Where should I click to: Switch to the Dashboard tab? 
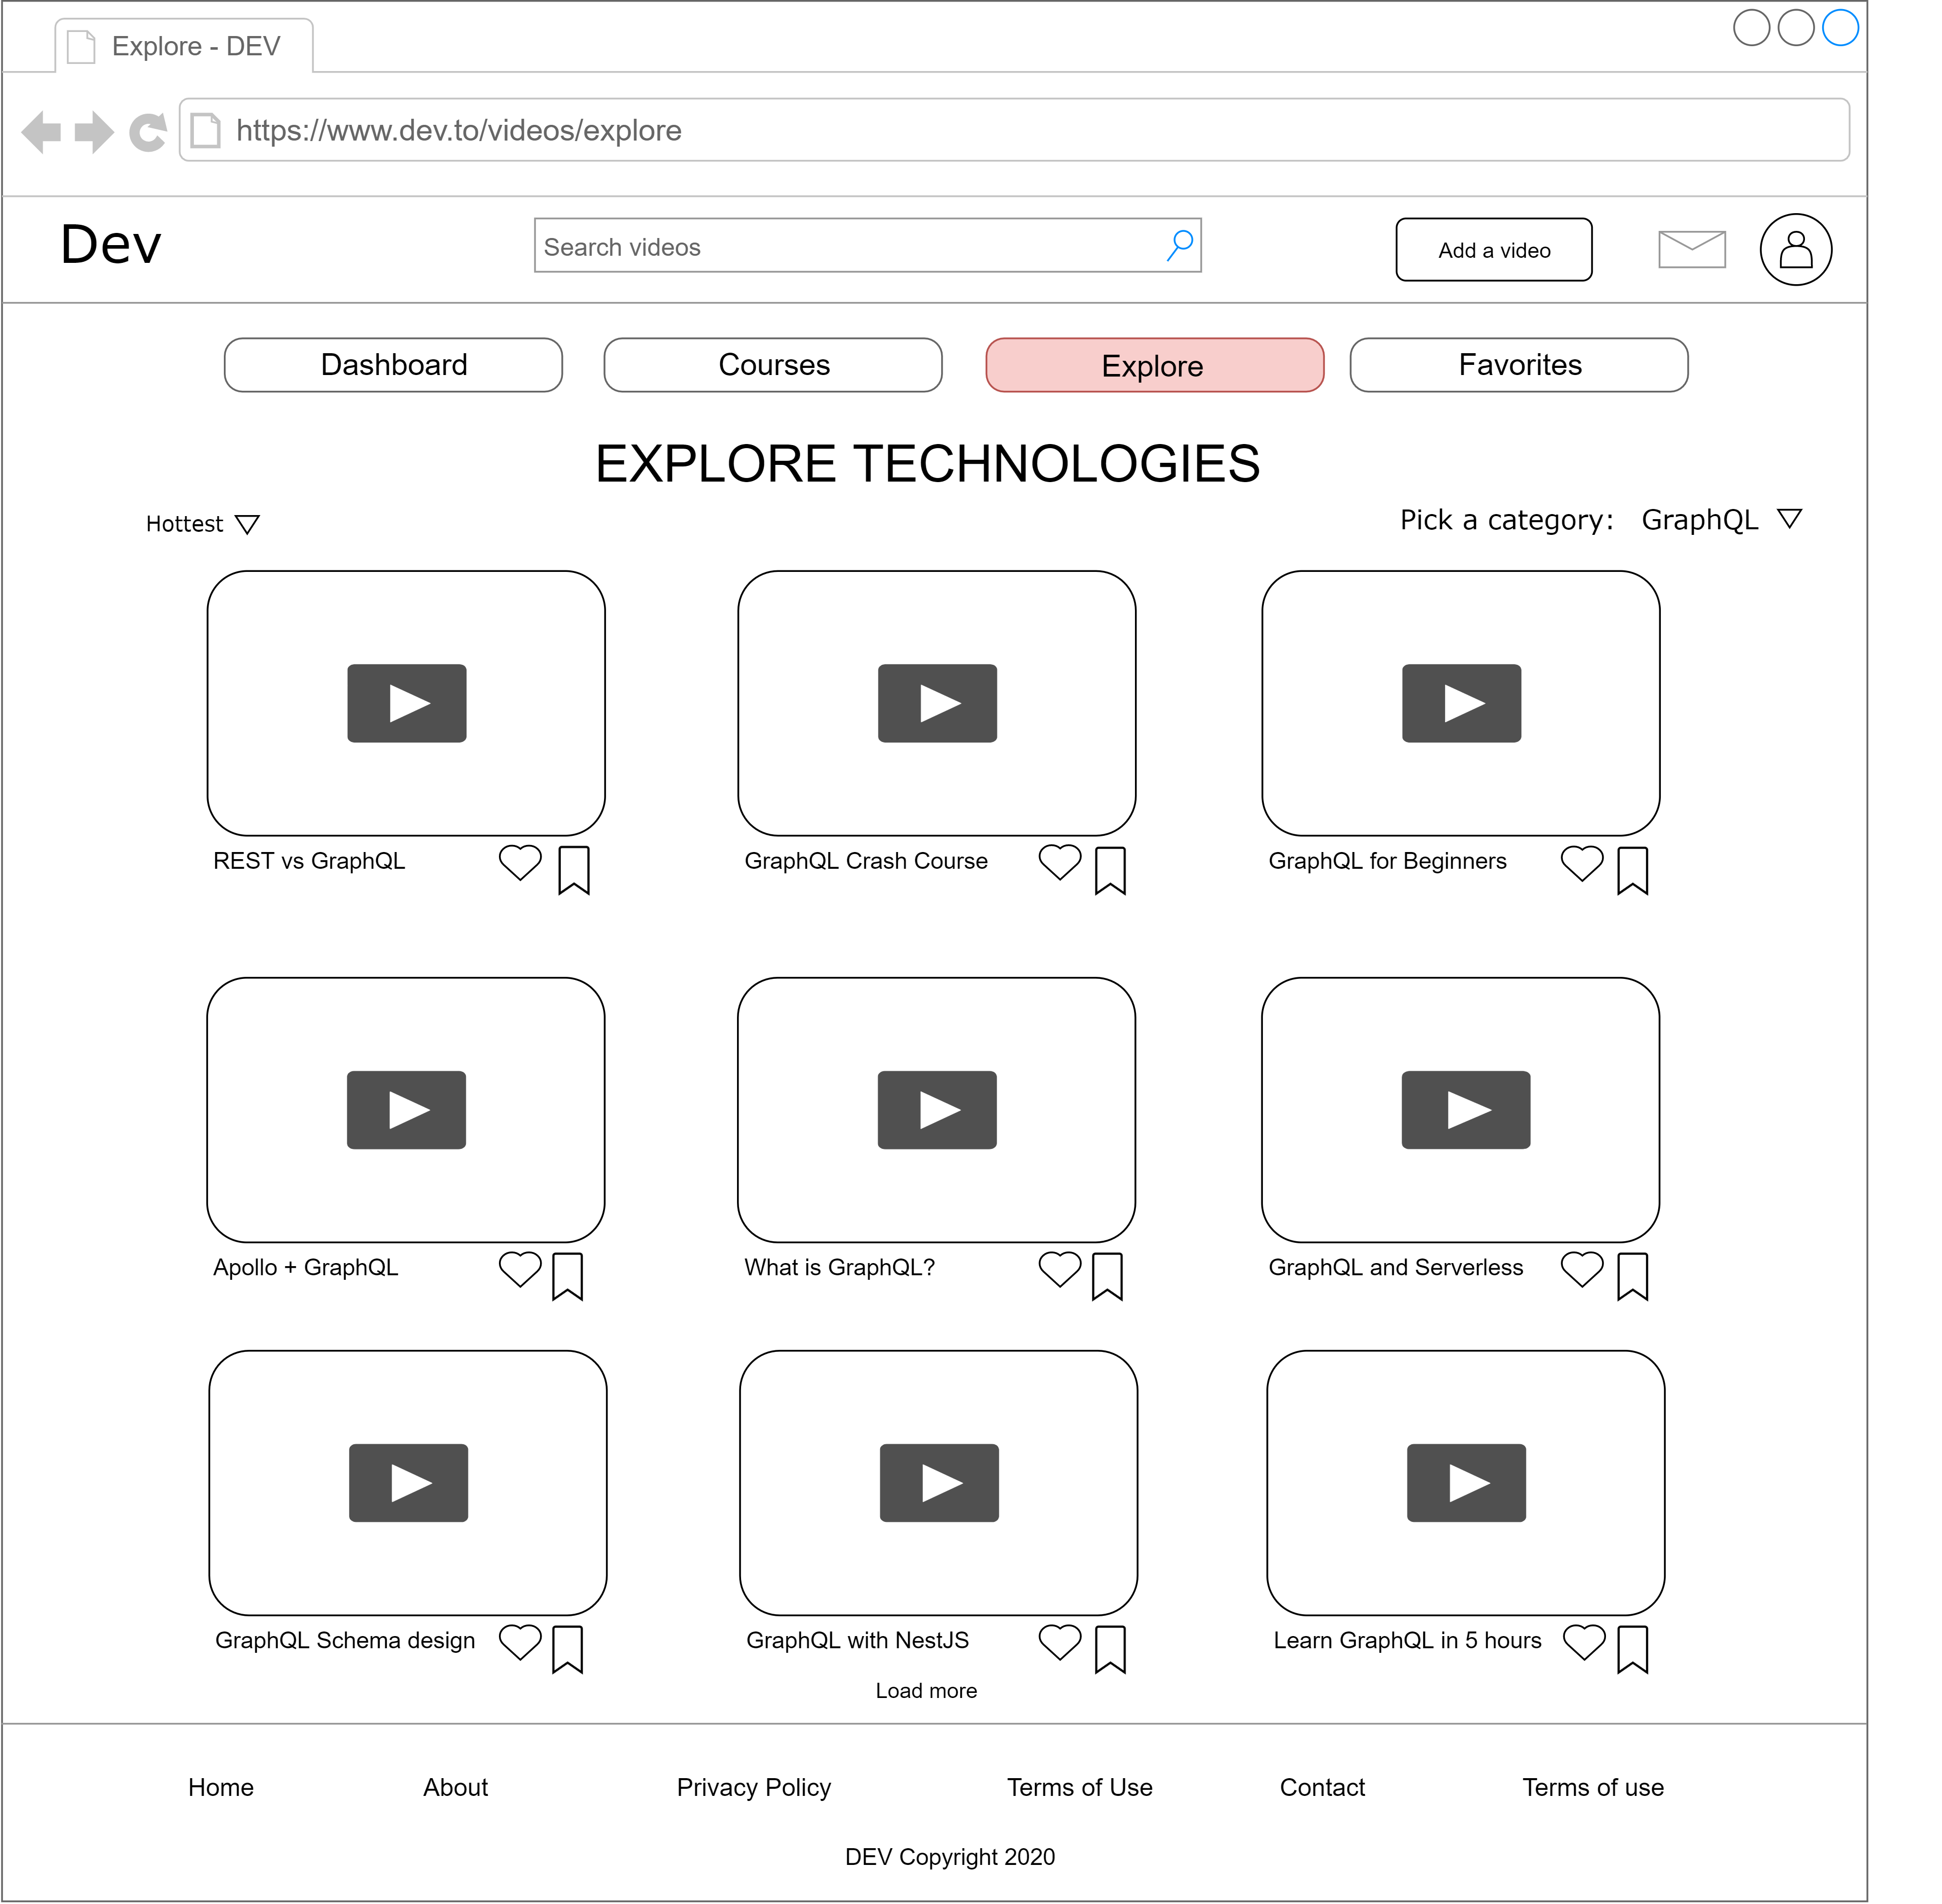point(393,365)
